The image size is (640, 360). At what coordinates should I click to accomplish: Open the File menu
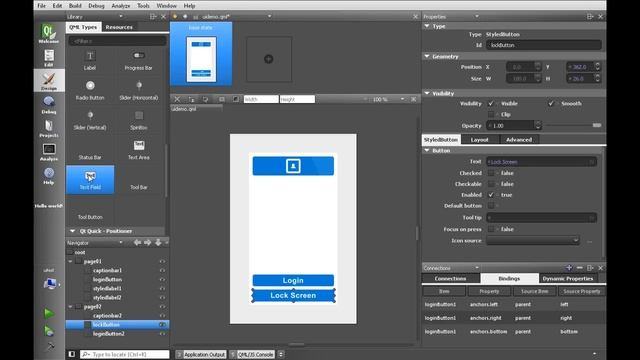point(42,6)
